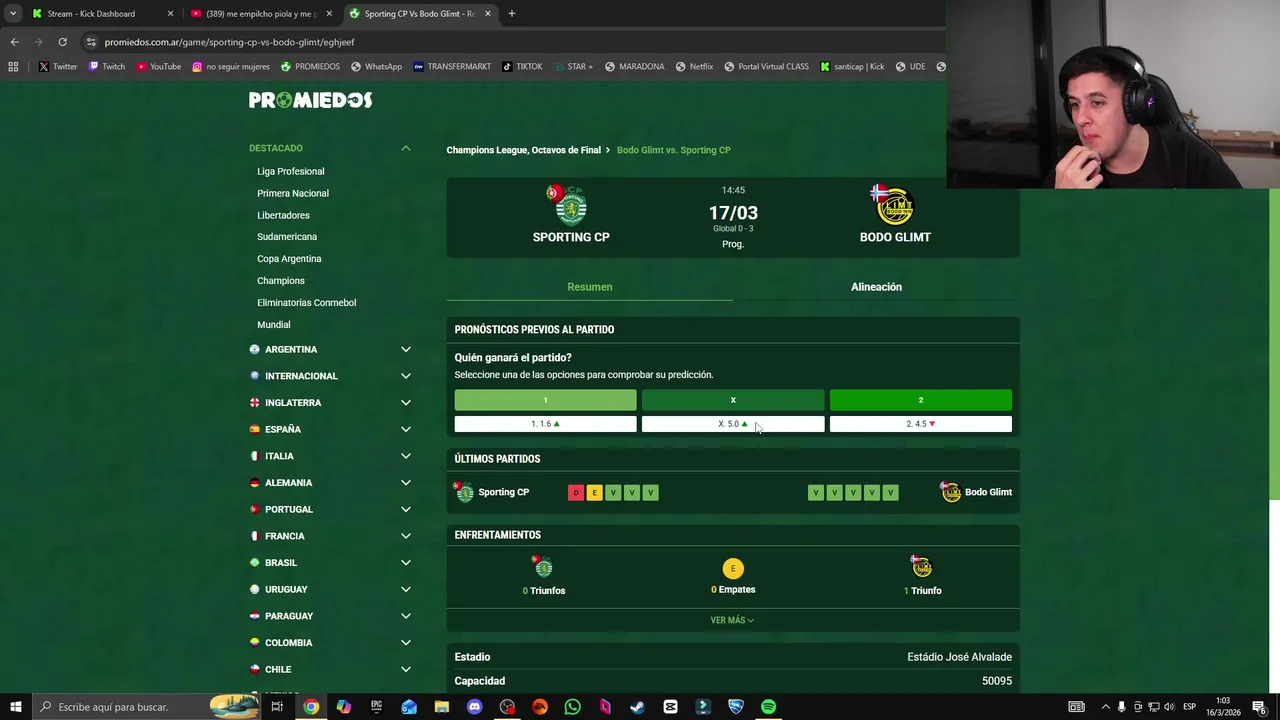The image size is (1280, 720).
Task: Expand VER MÁS in Enfrentamientos
Action: point(732,620)
